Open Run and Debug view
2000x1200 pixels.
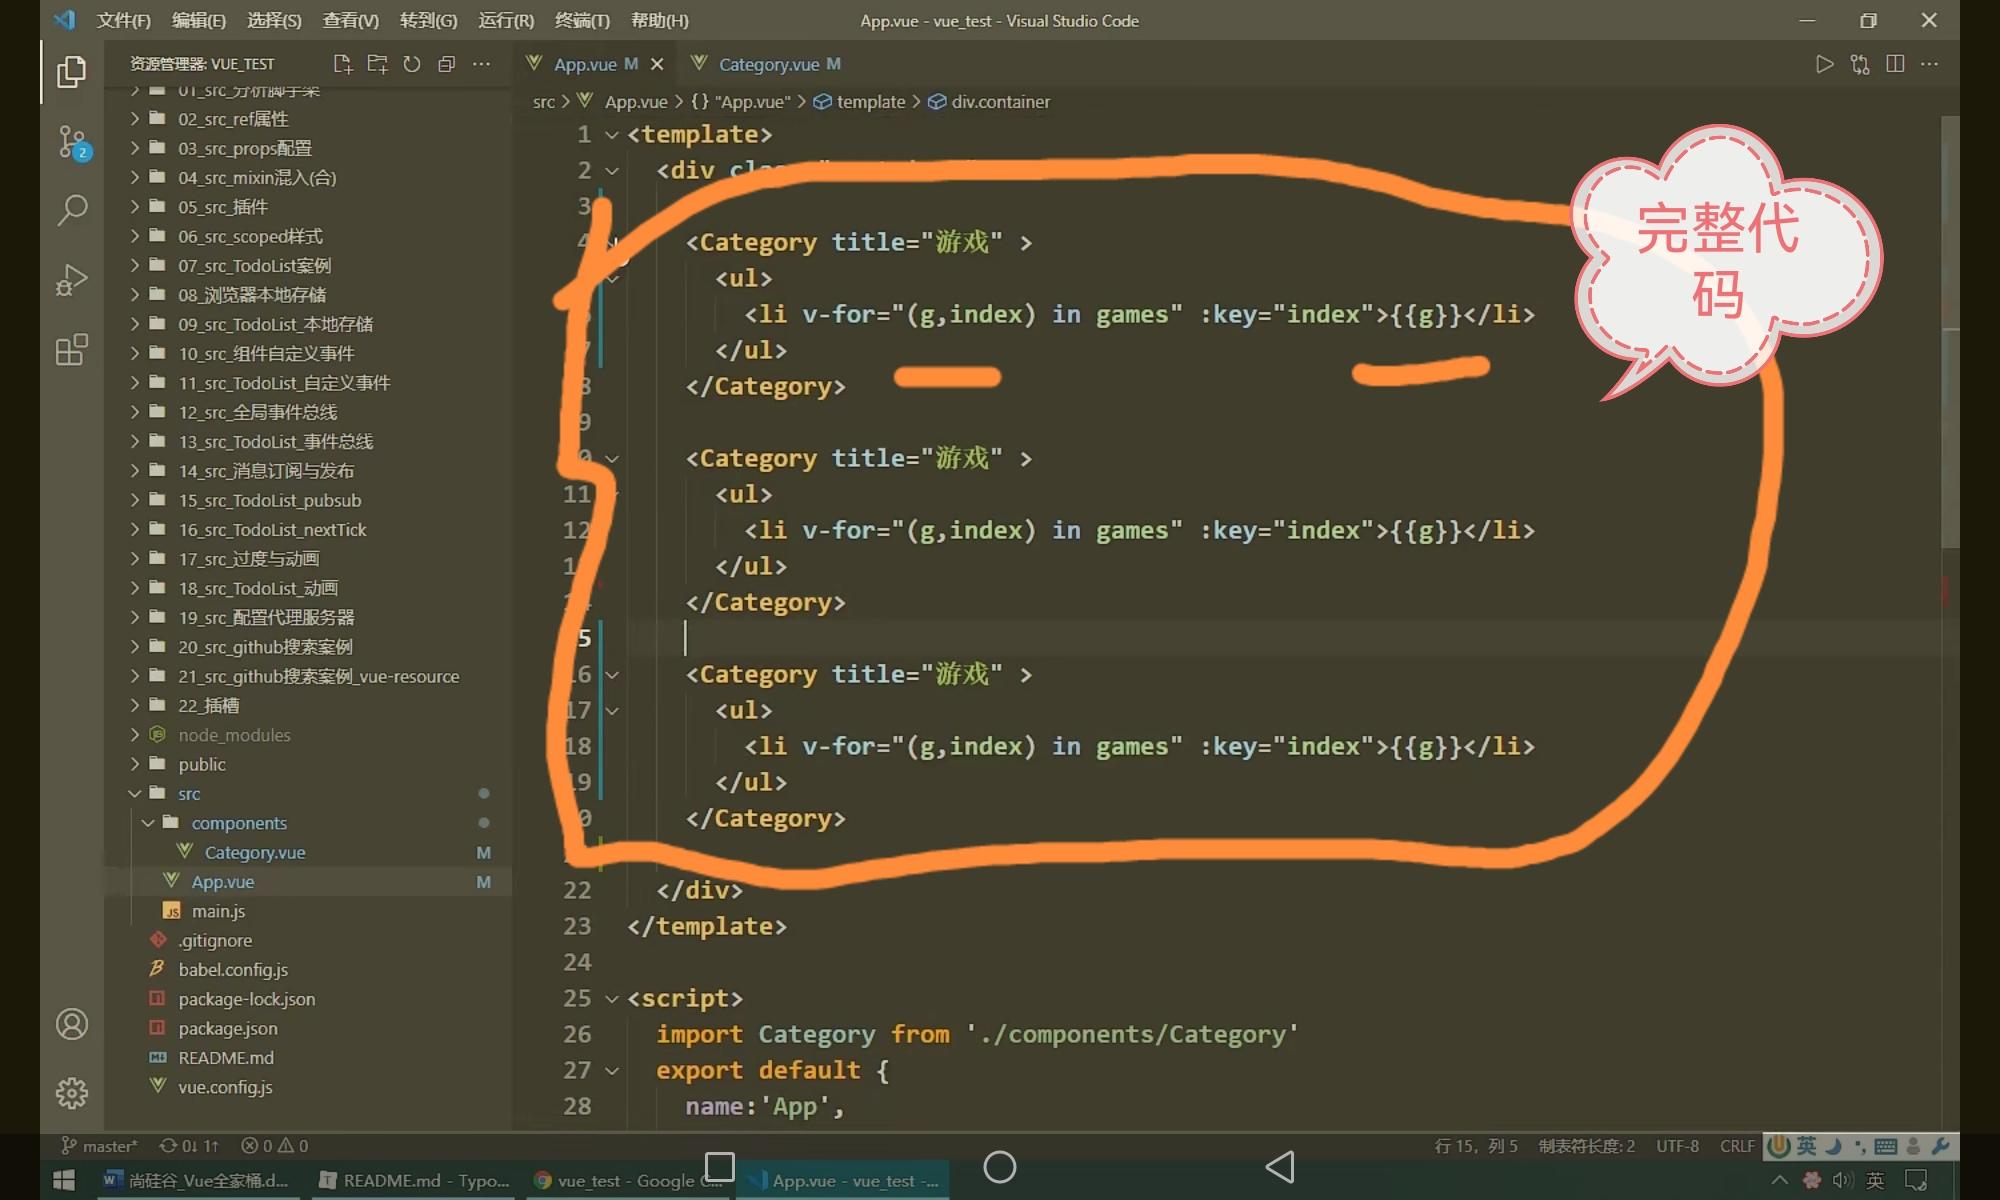[x=72, y=280]
